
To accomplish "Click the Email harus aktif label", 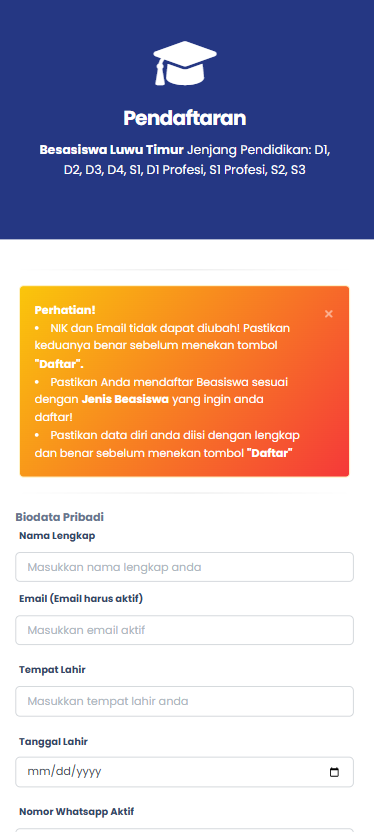I will pos(81,599).
